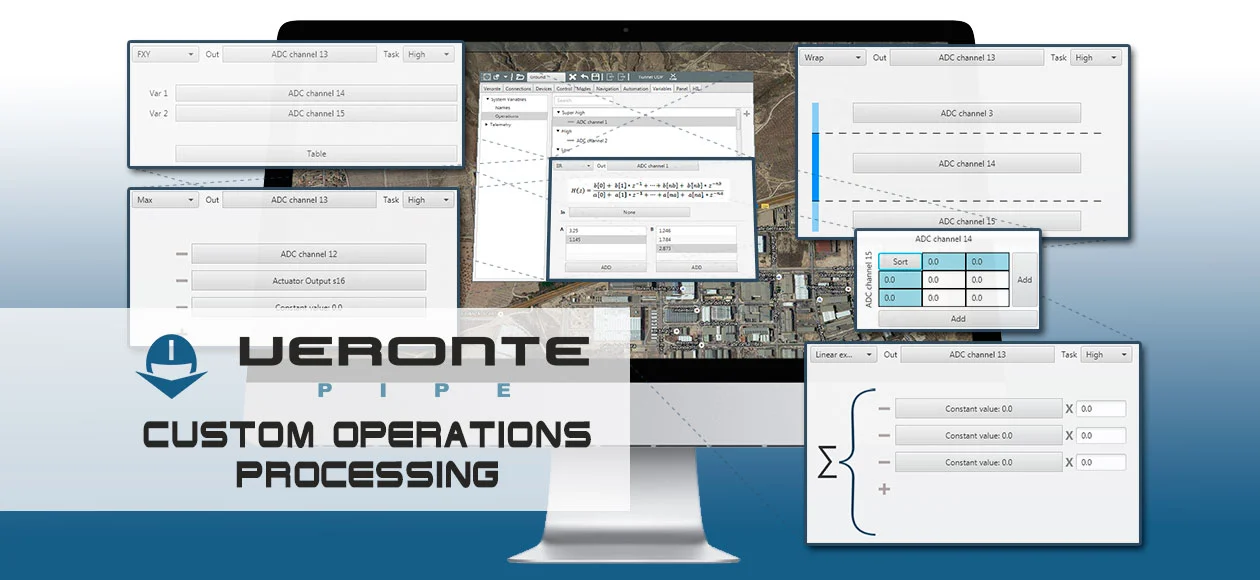Click third multiplier 0.0 input field

click(1101, 463)
